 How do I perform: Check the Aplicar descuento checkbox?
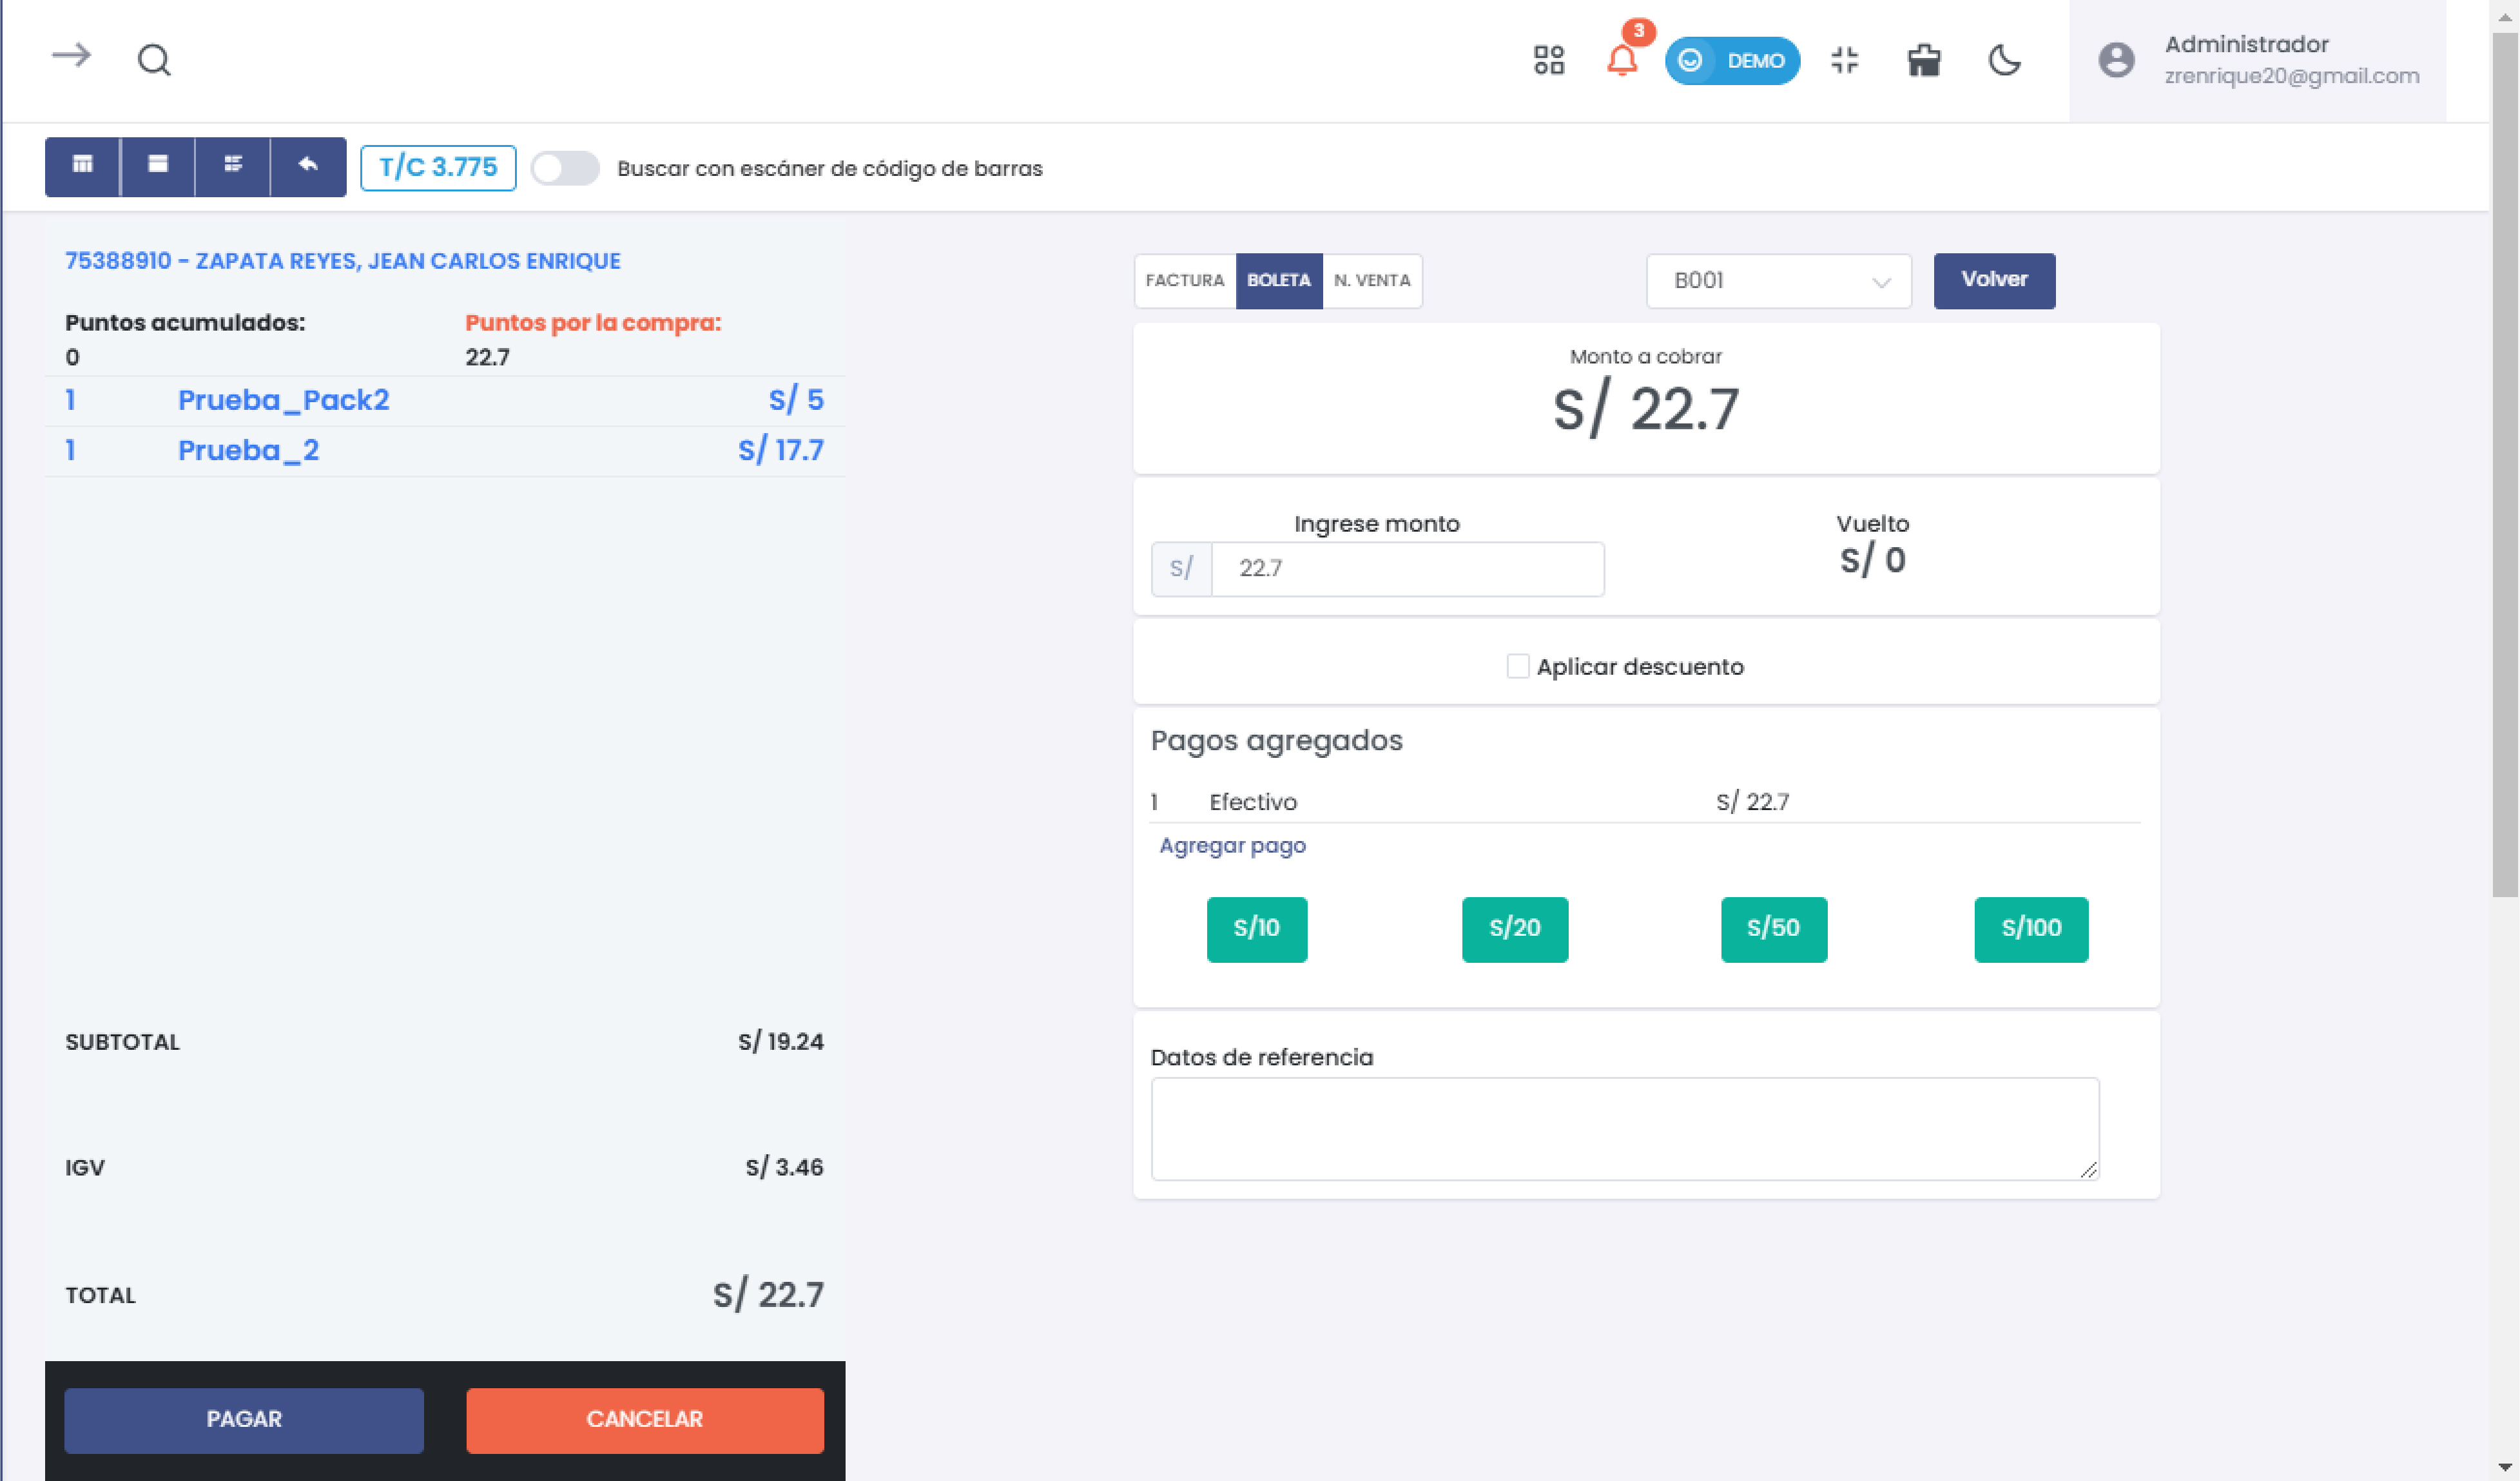[x=1517, y=666]
